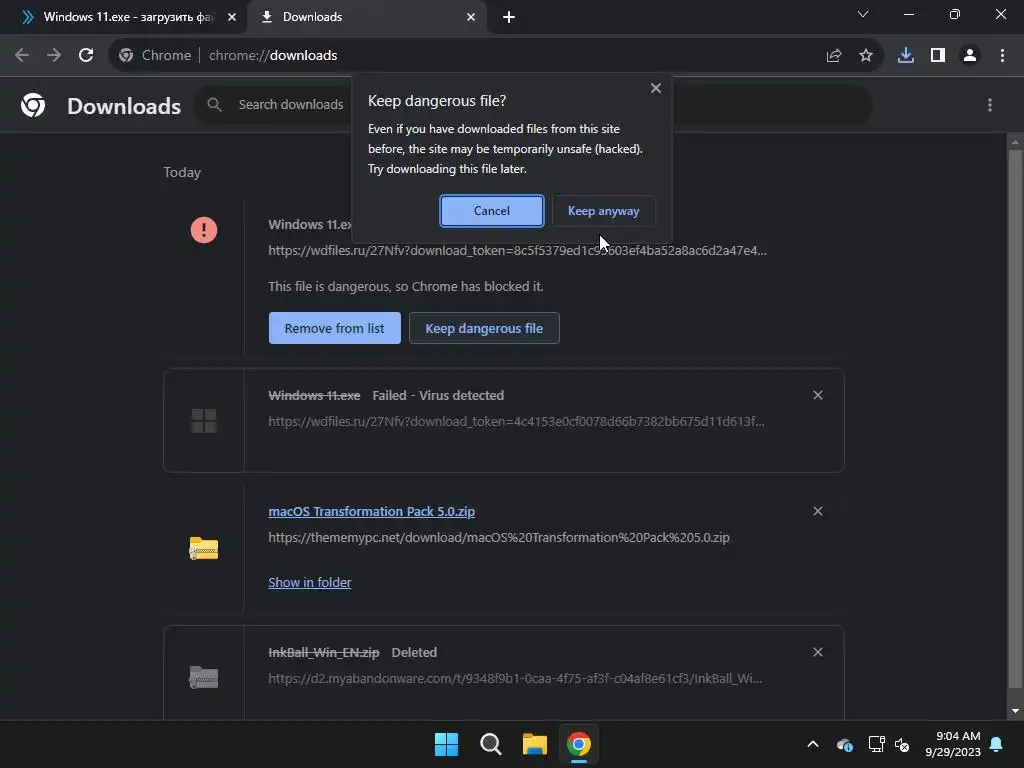Click the scrollbar down arrow
Viewport: 1024px width, 768px height.
coord(1015,711)
